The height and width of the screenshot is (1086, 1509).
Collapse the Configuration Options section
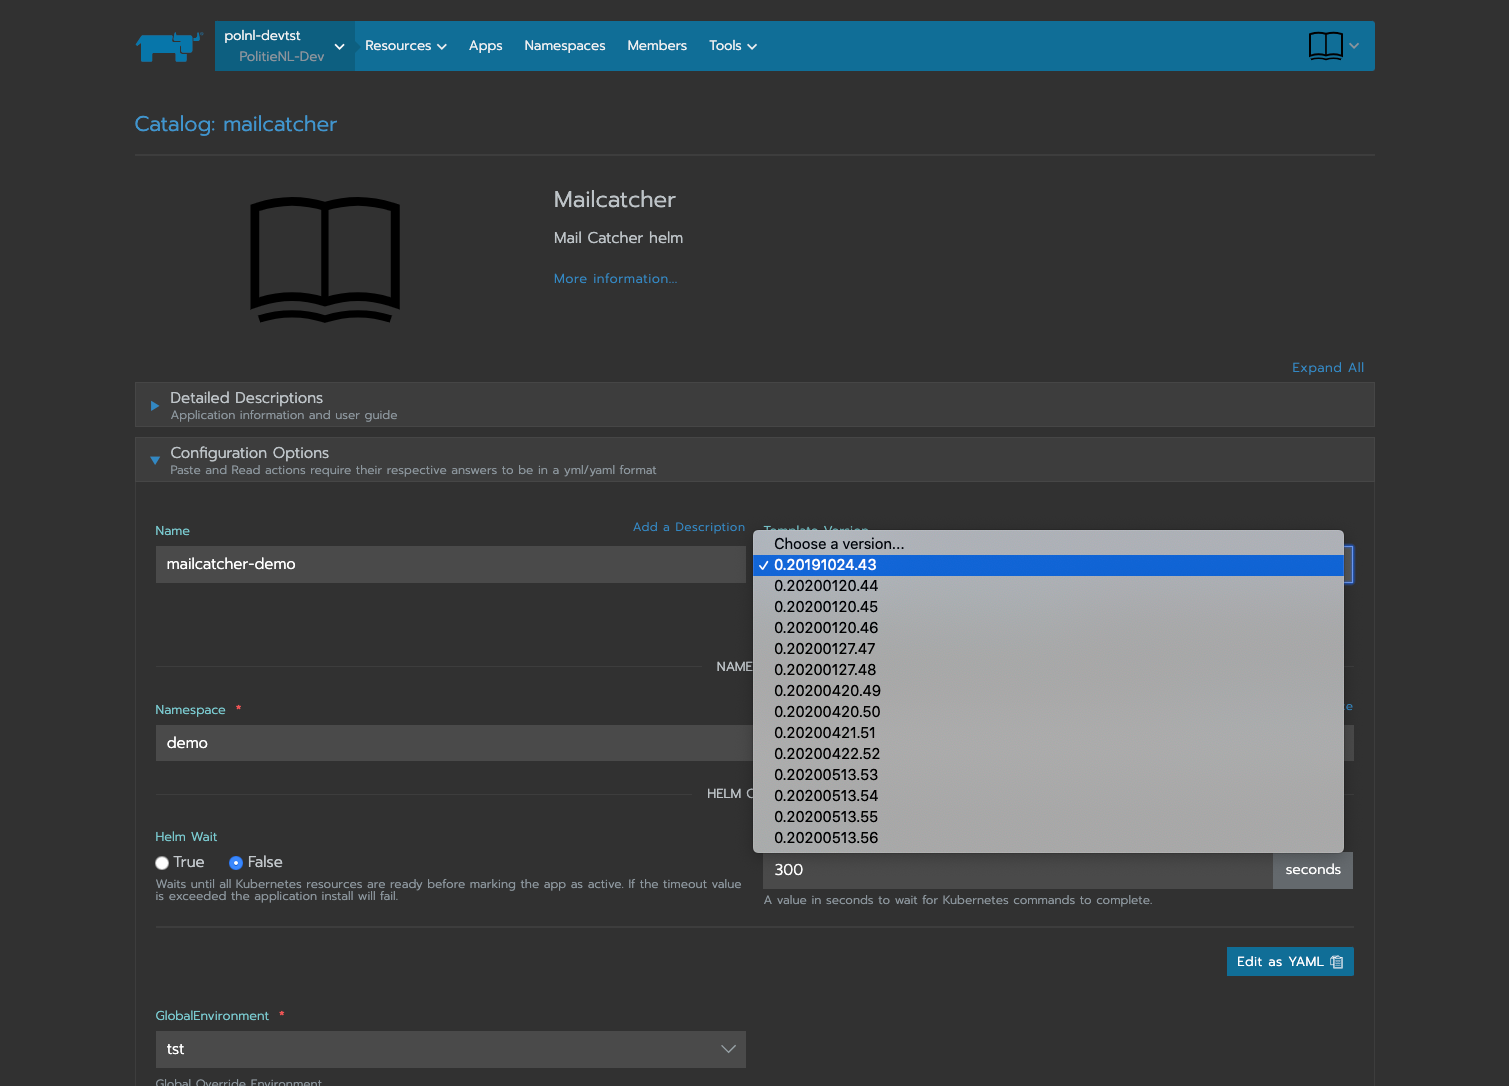(x=755, y=460)
